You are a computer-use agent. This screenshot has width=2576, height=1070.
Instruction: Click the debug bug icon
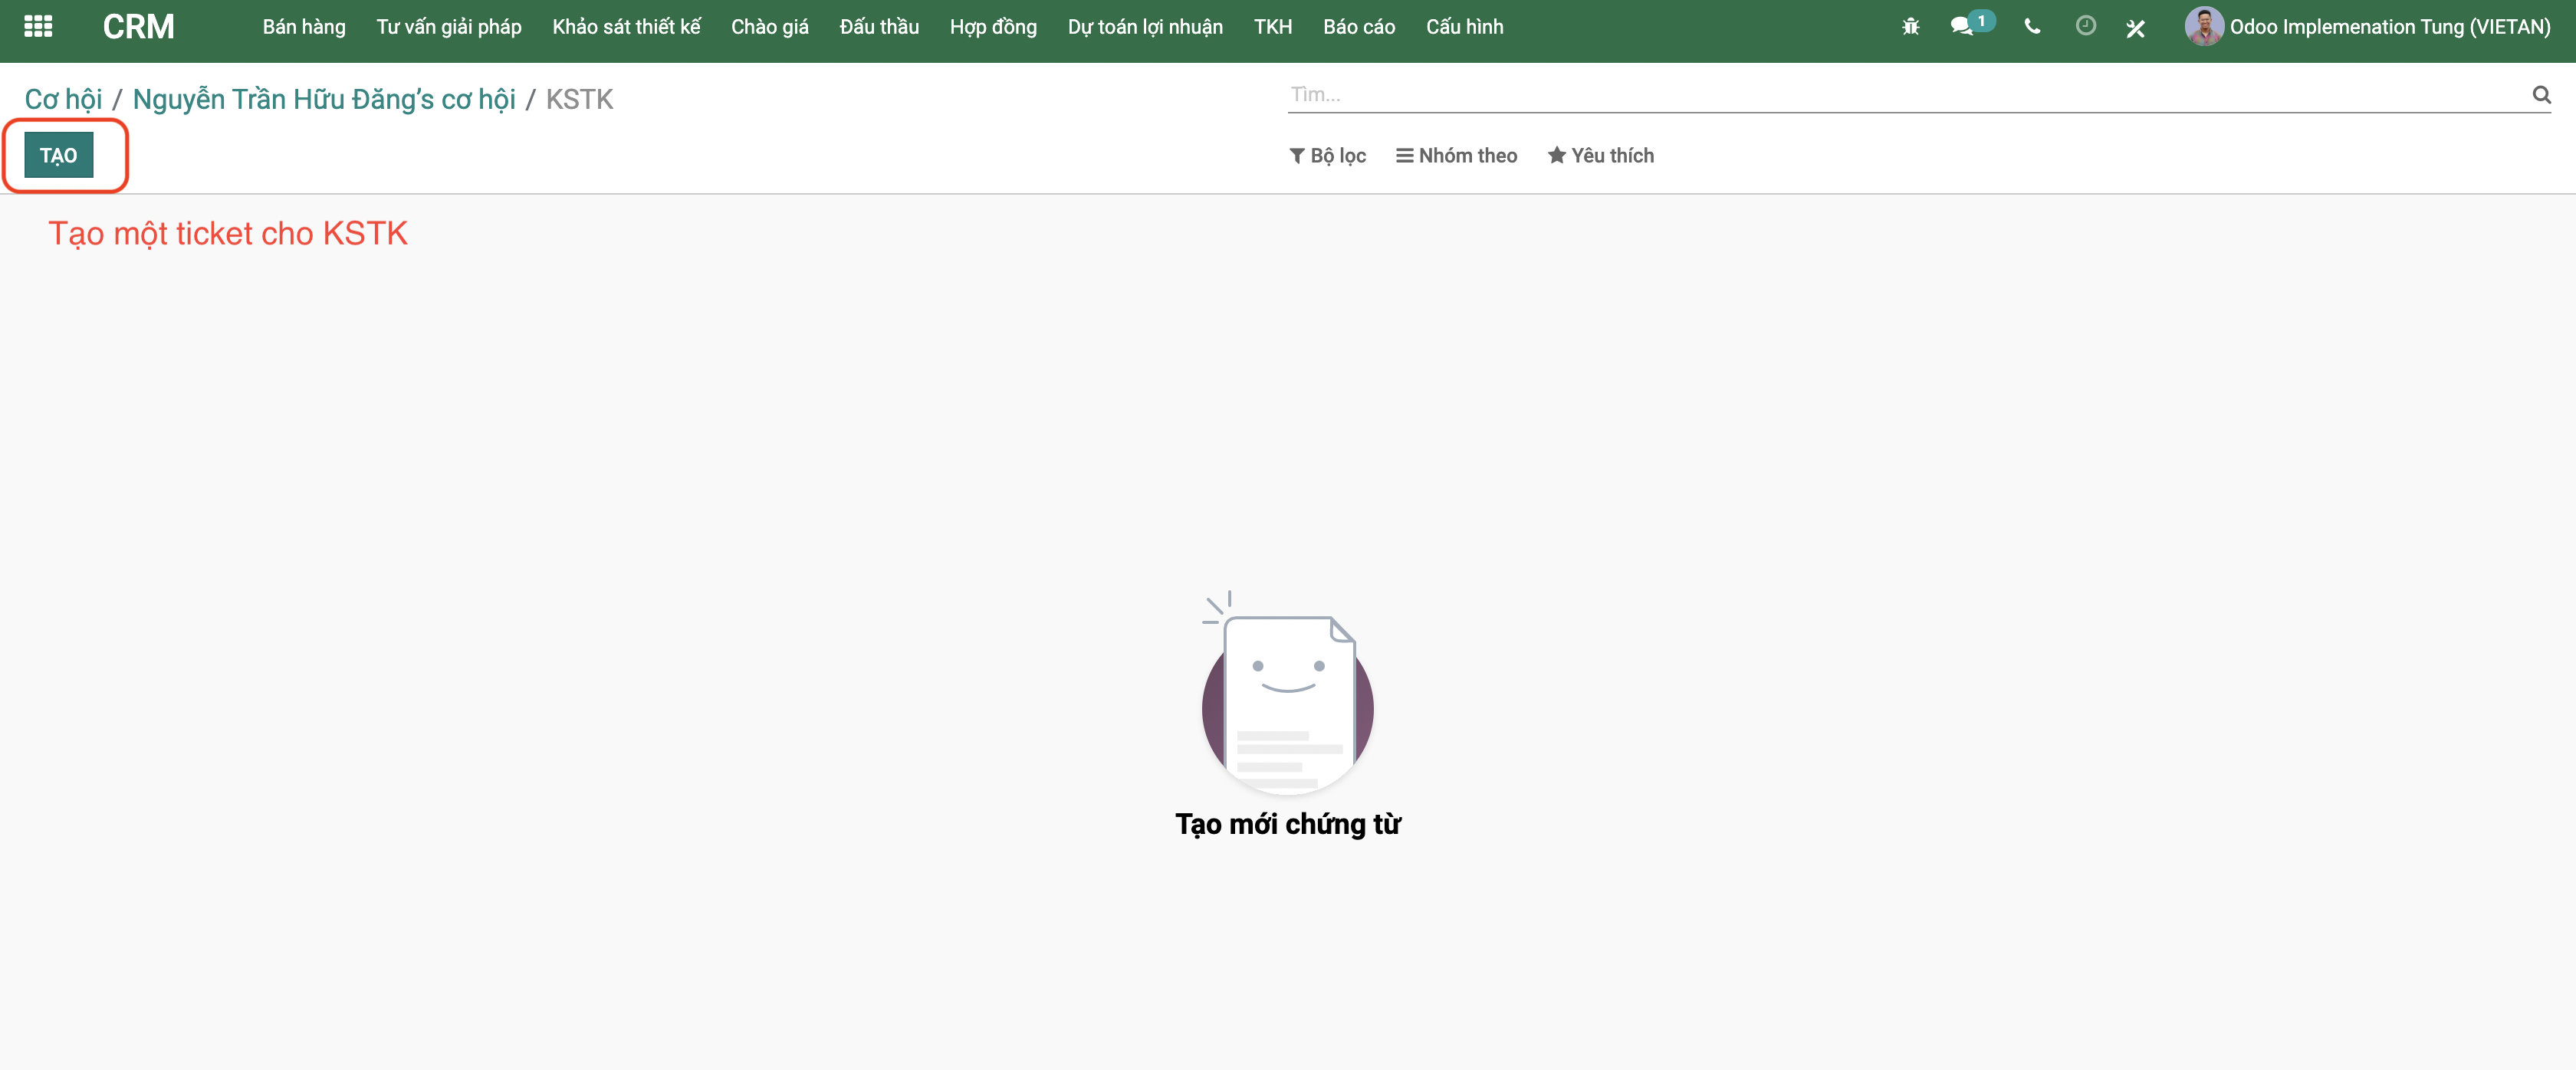pyautogui.click(x=1910, y=27)
